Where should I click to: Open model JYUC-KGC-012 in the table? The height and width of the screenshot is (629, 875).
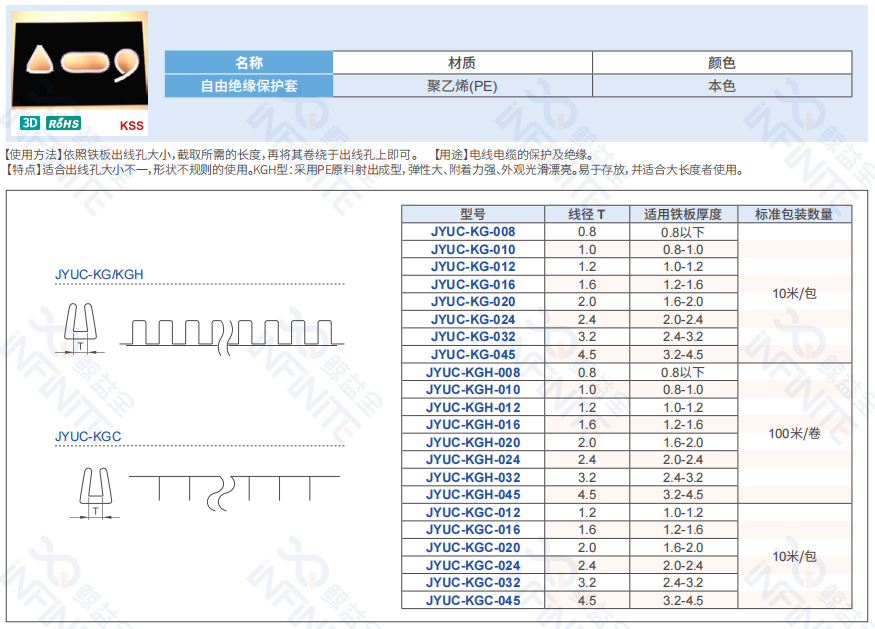click(x=473, y=513)
